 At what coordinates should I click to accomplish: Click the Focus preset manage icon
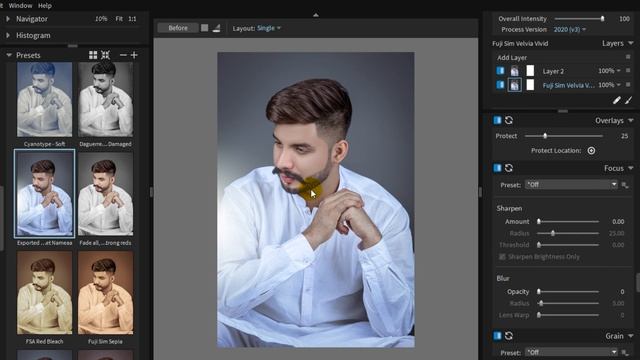click(x=625, y=185)
